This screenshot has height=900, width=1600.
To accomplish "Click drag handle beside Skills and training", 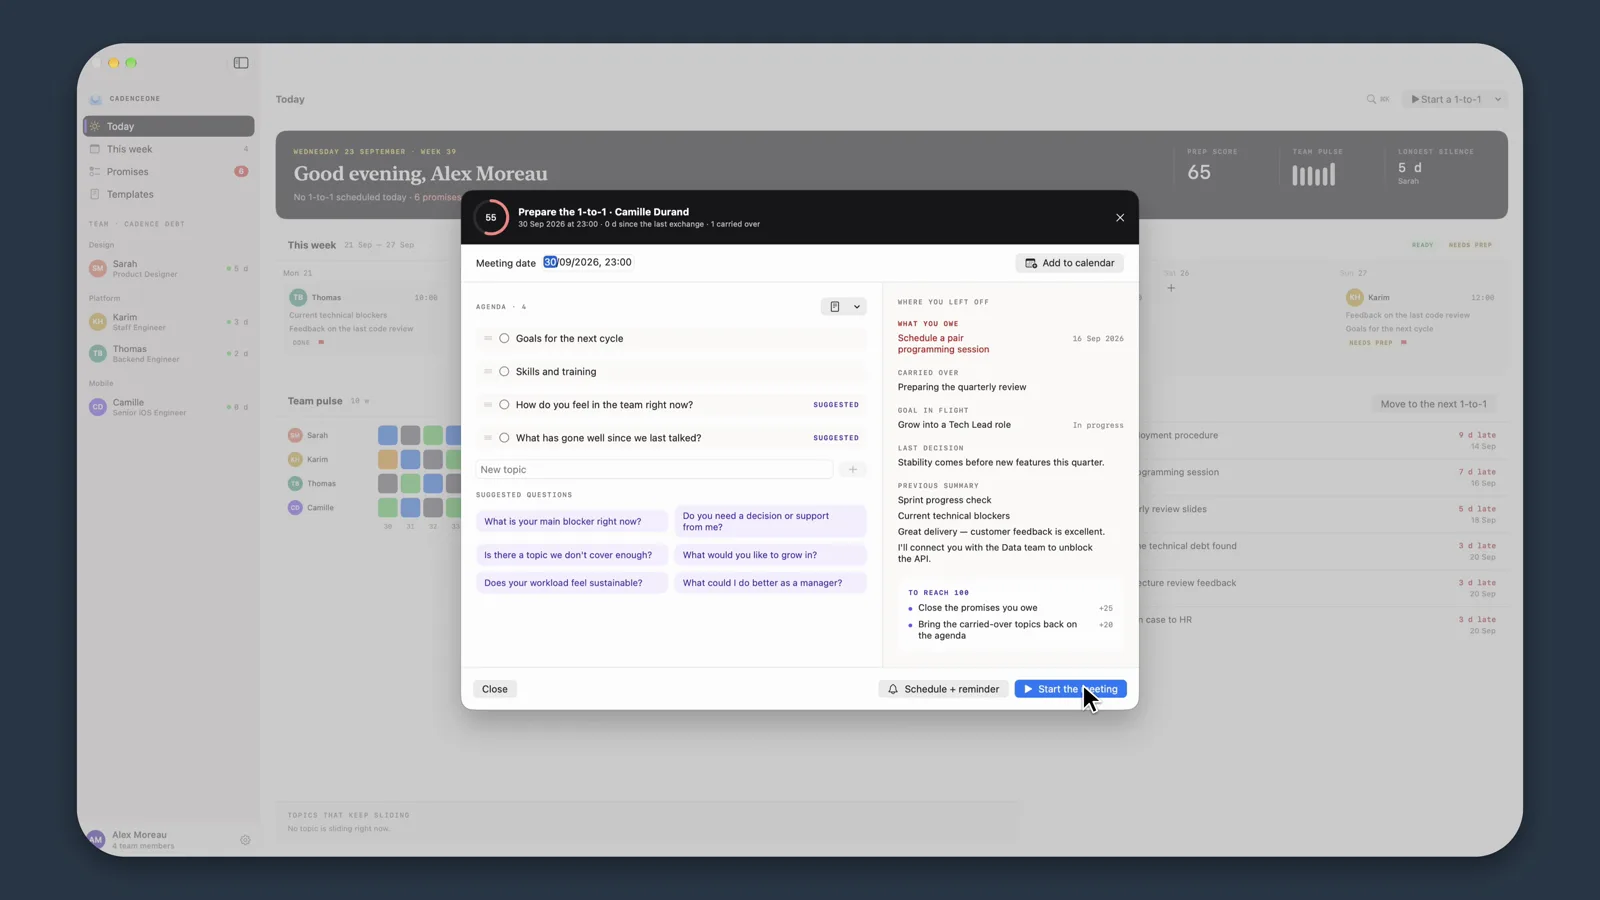I will pos(488,371).
